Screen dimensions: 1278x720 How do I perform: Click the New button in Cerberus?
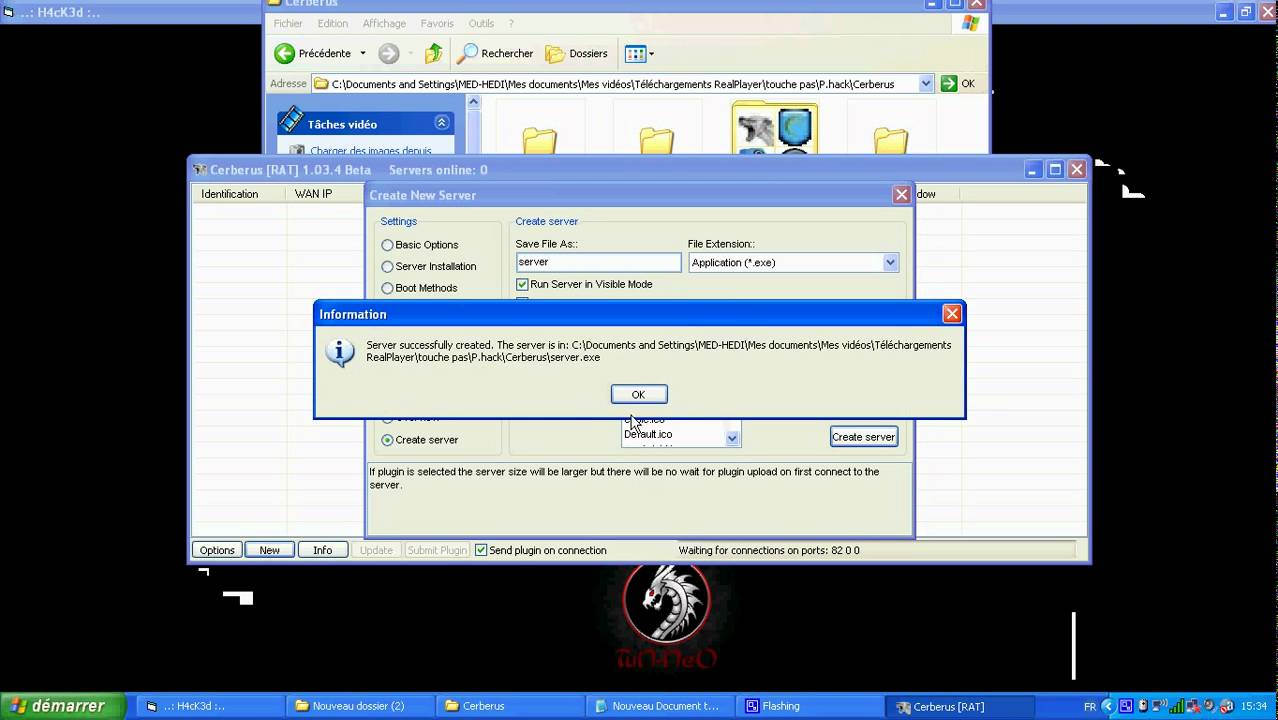(x=270, y=550)
